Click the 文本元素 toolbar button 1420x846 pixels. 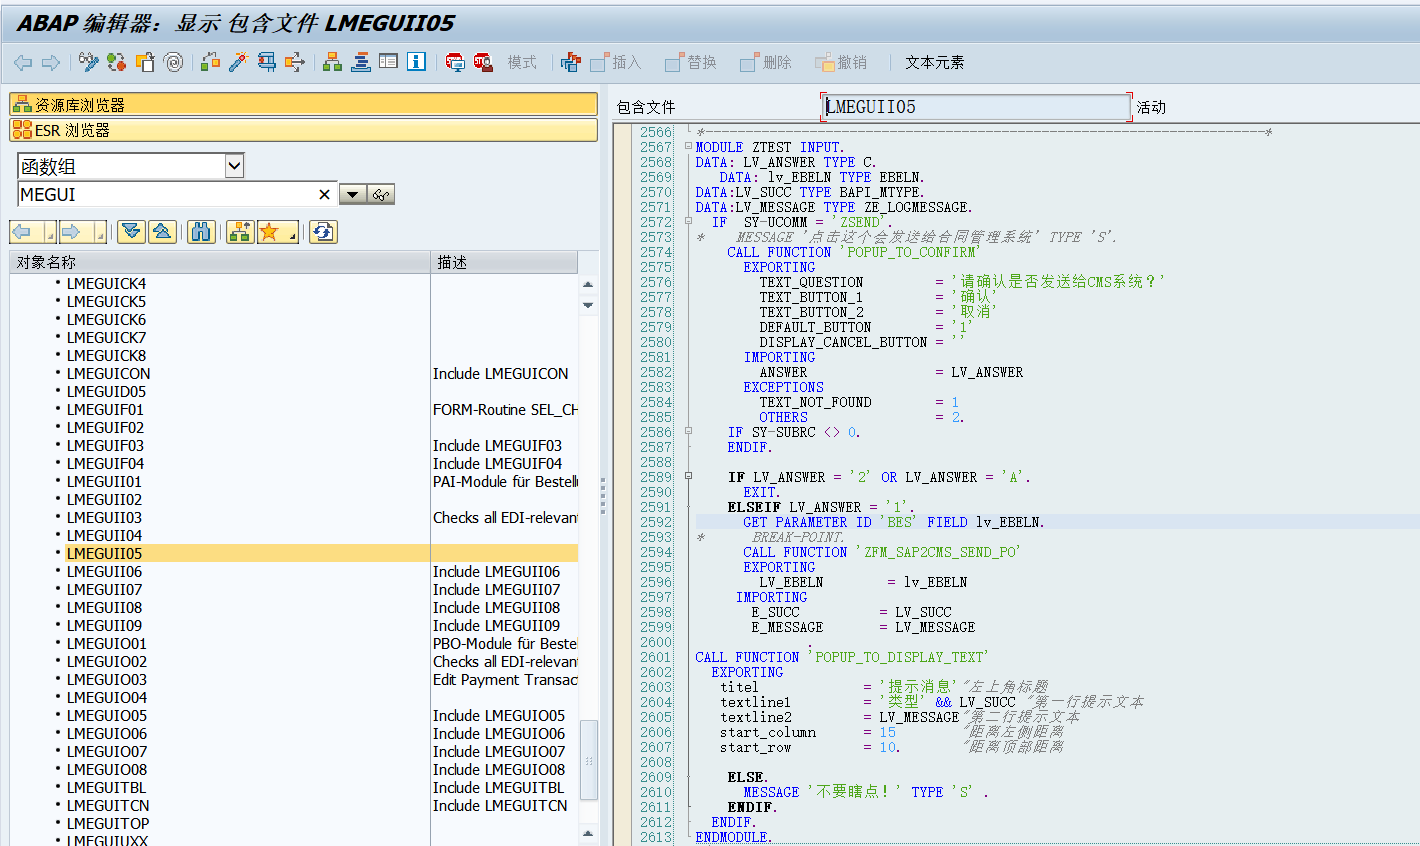tap(934, 62)
